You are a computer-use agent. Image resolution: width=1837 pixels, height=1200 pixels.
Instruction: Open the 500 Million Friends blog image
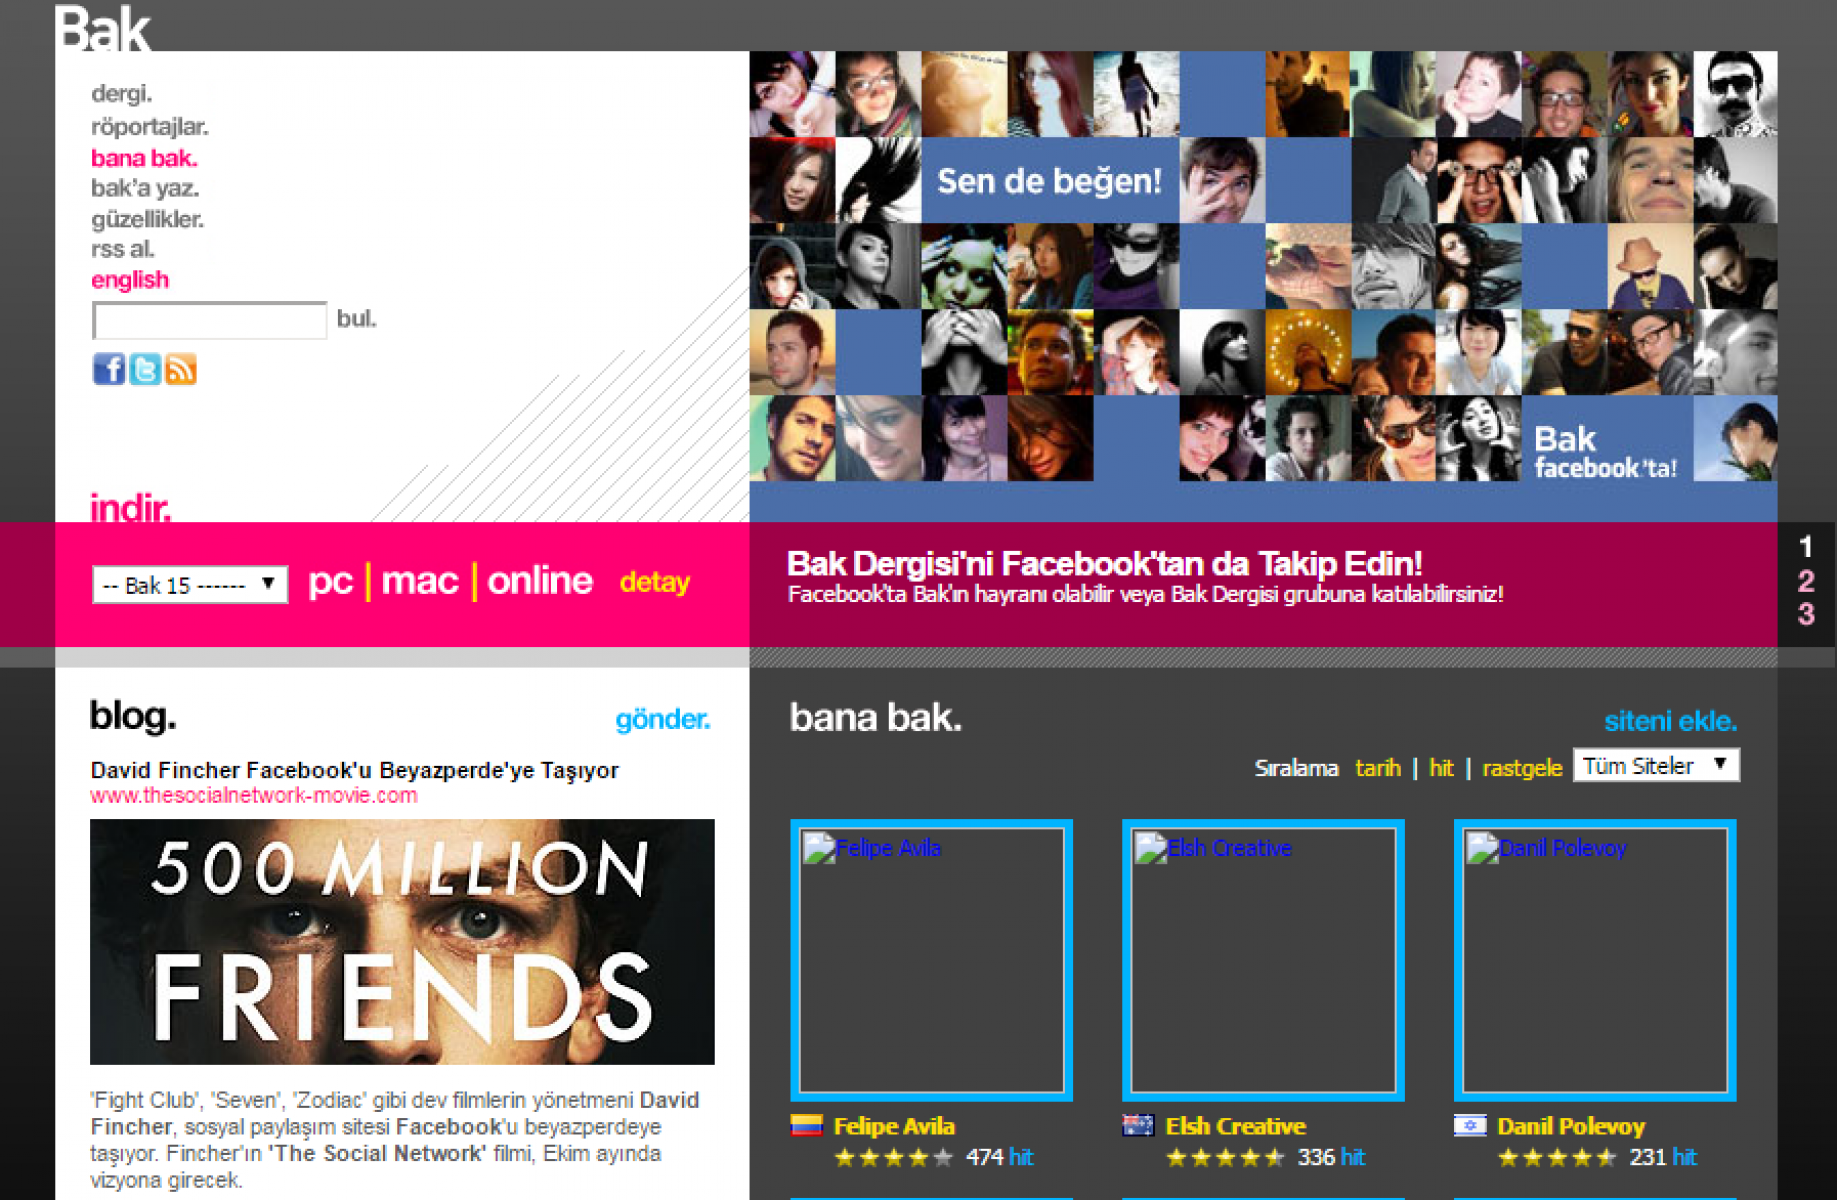pos(402,941)
